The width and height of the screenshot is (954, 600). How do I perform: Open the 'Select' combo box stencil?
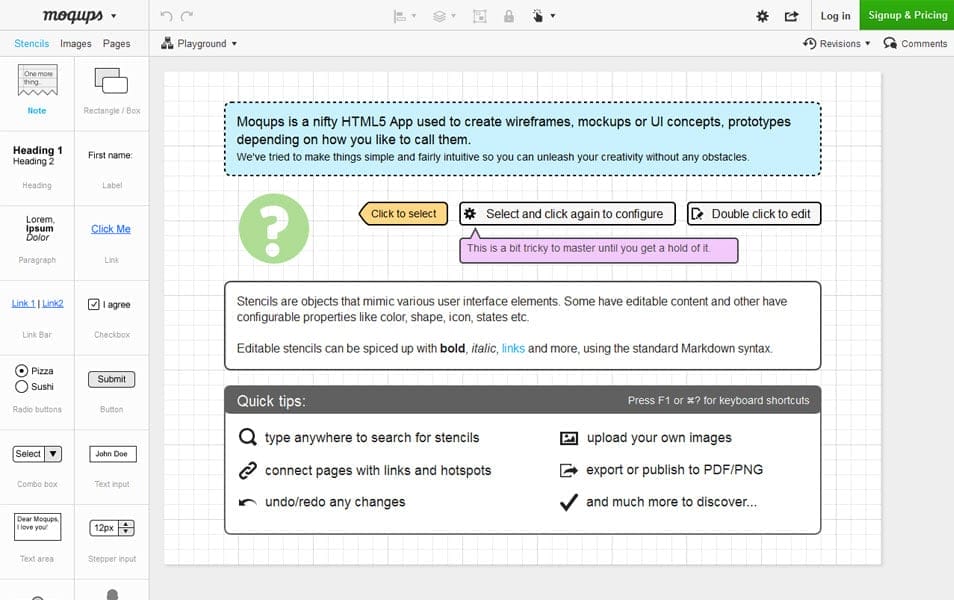36,454
